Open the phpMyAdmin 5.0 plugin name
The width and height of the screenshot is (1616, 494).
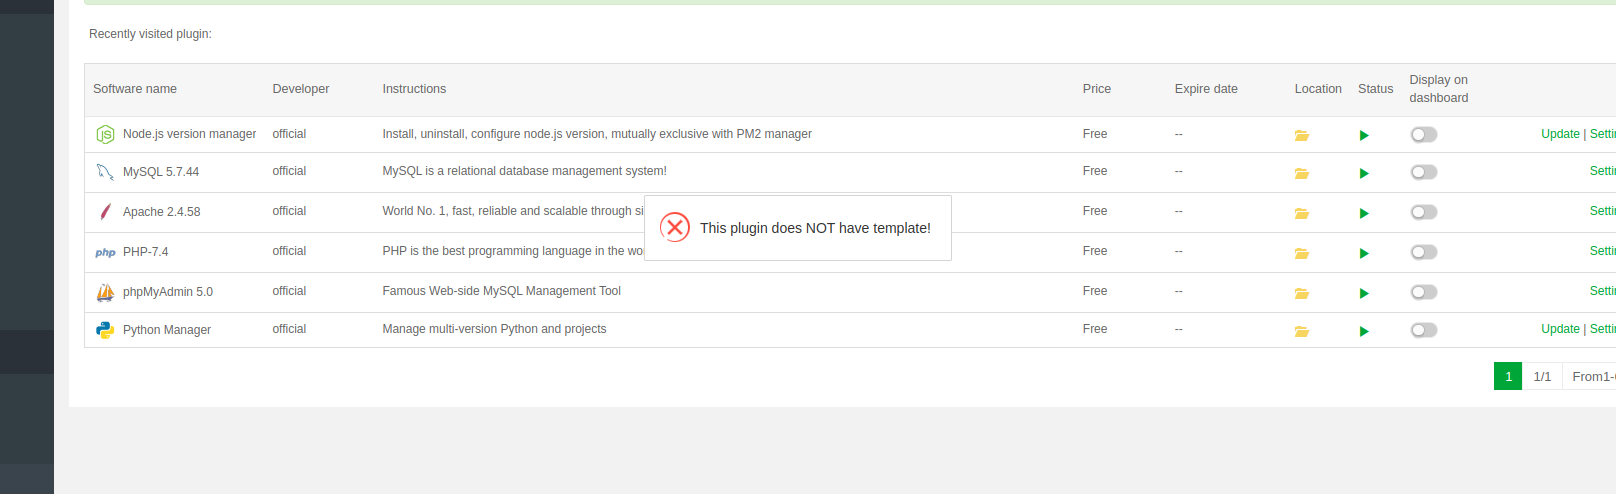[167, 292]
